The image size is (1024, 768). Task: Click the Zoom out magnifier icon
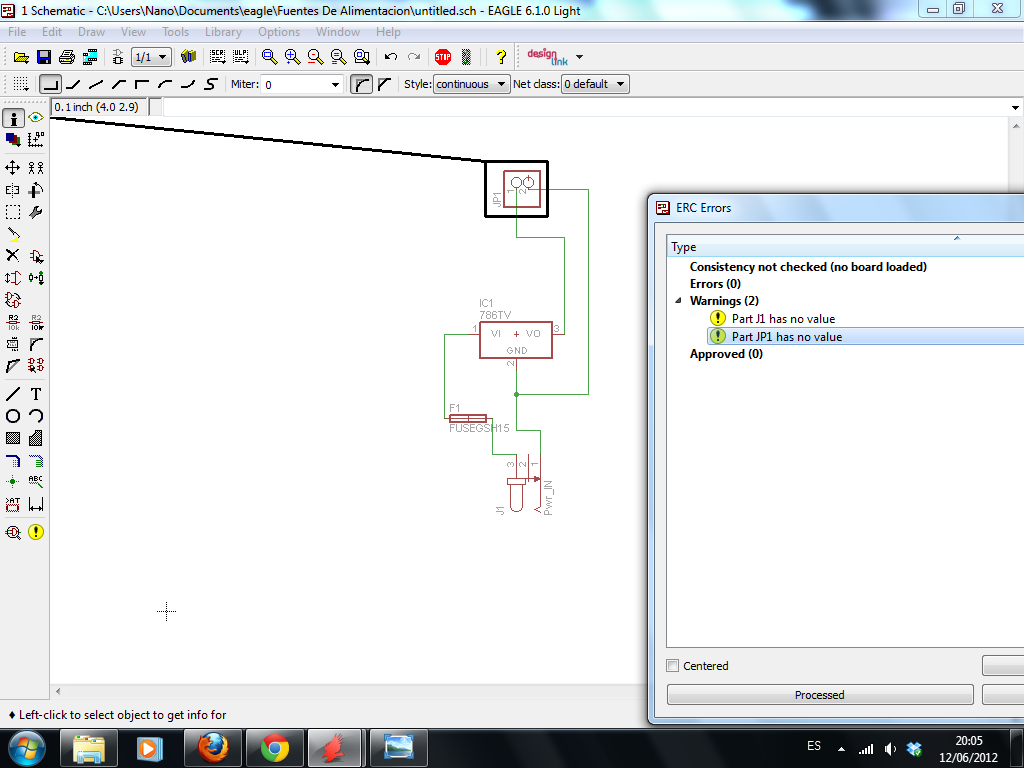pyautogui.click(x=315, y=57)
